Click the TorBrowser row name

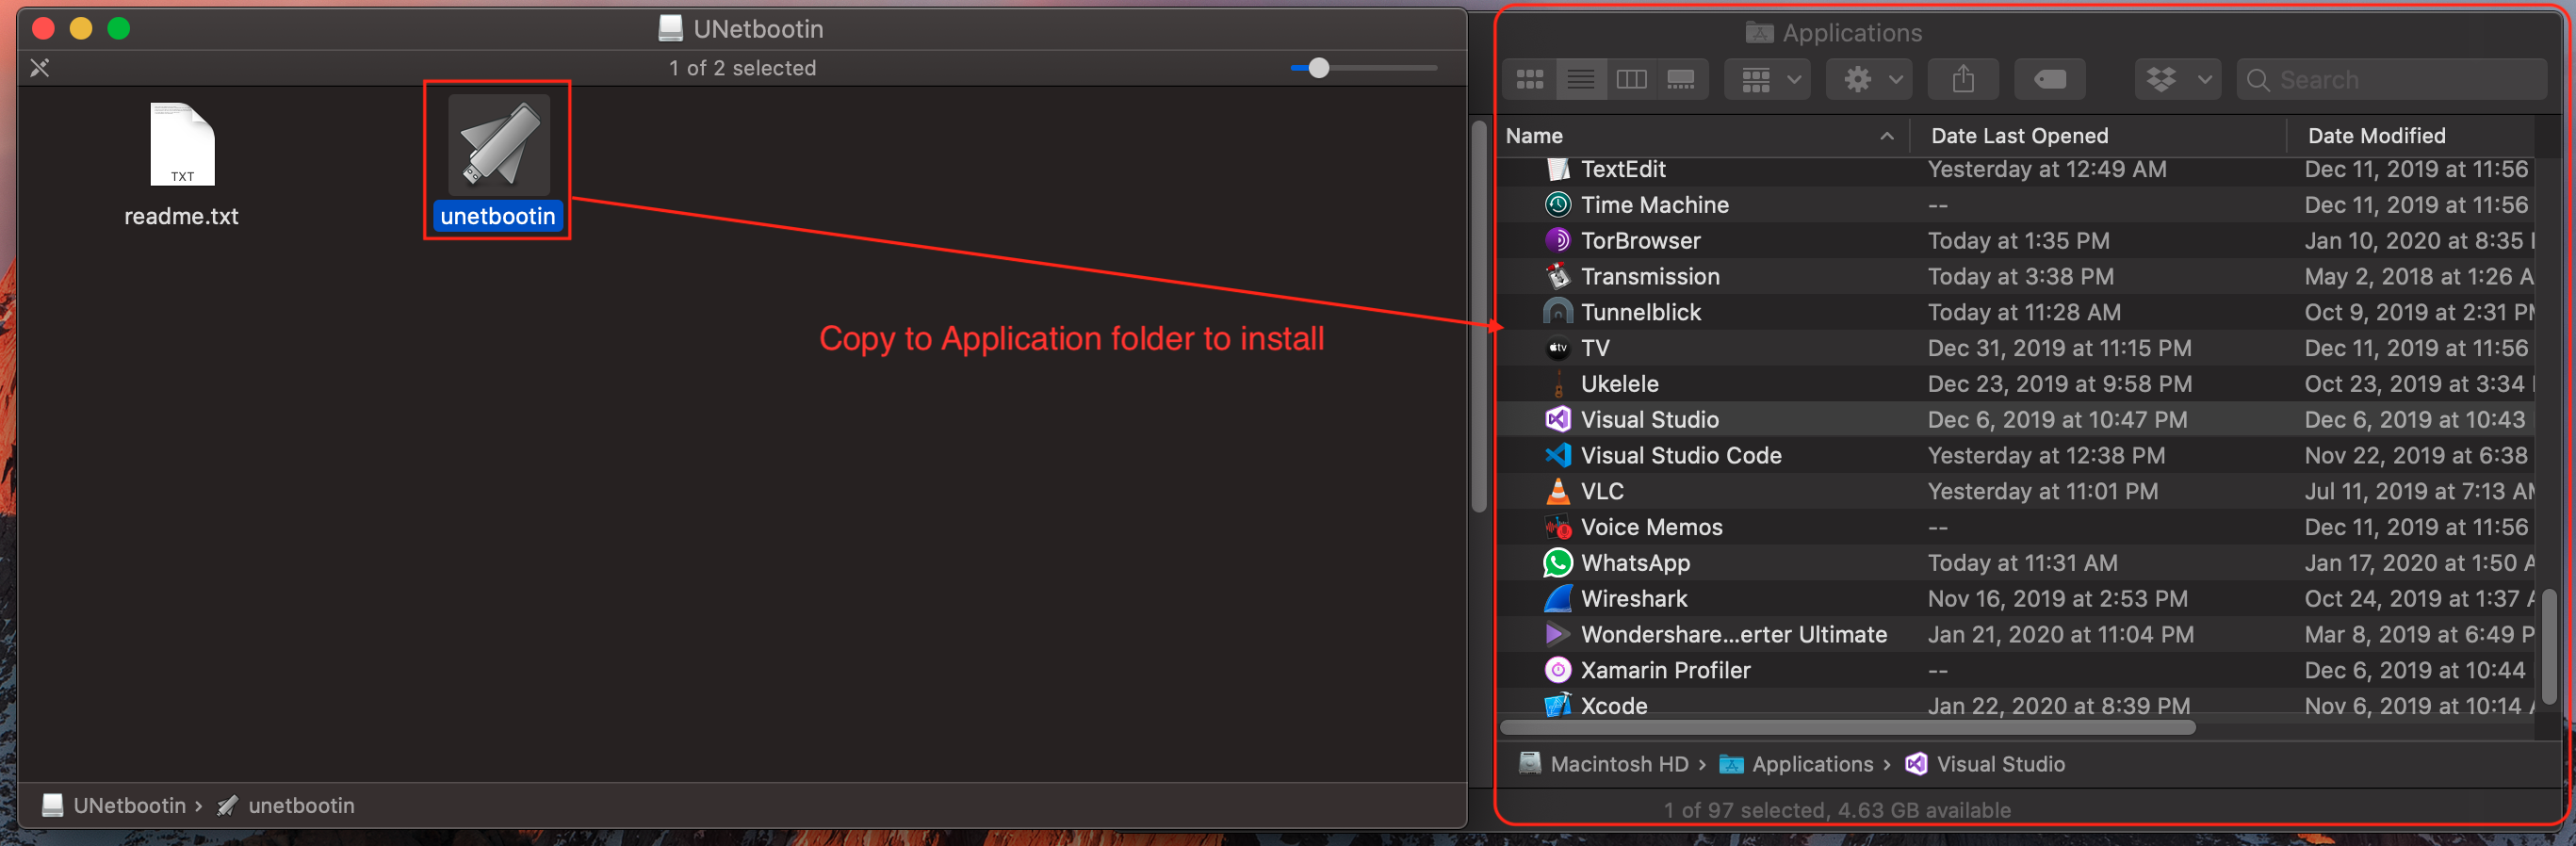1640,241
